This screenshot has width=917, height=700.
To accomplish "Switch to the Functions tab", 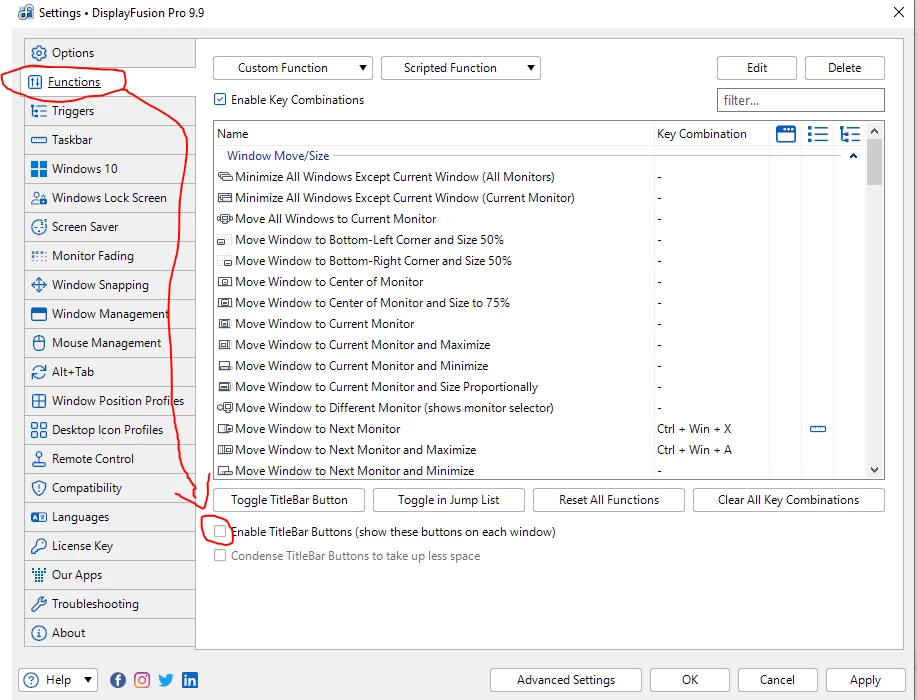I will [74, 82].
